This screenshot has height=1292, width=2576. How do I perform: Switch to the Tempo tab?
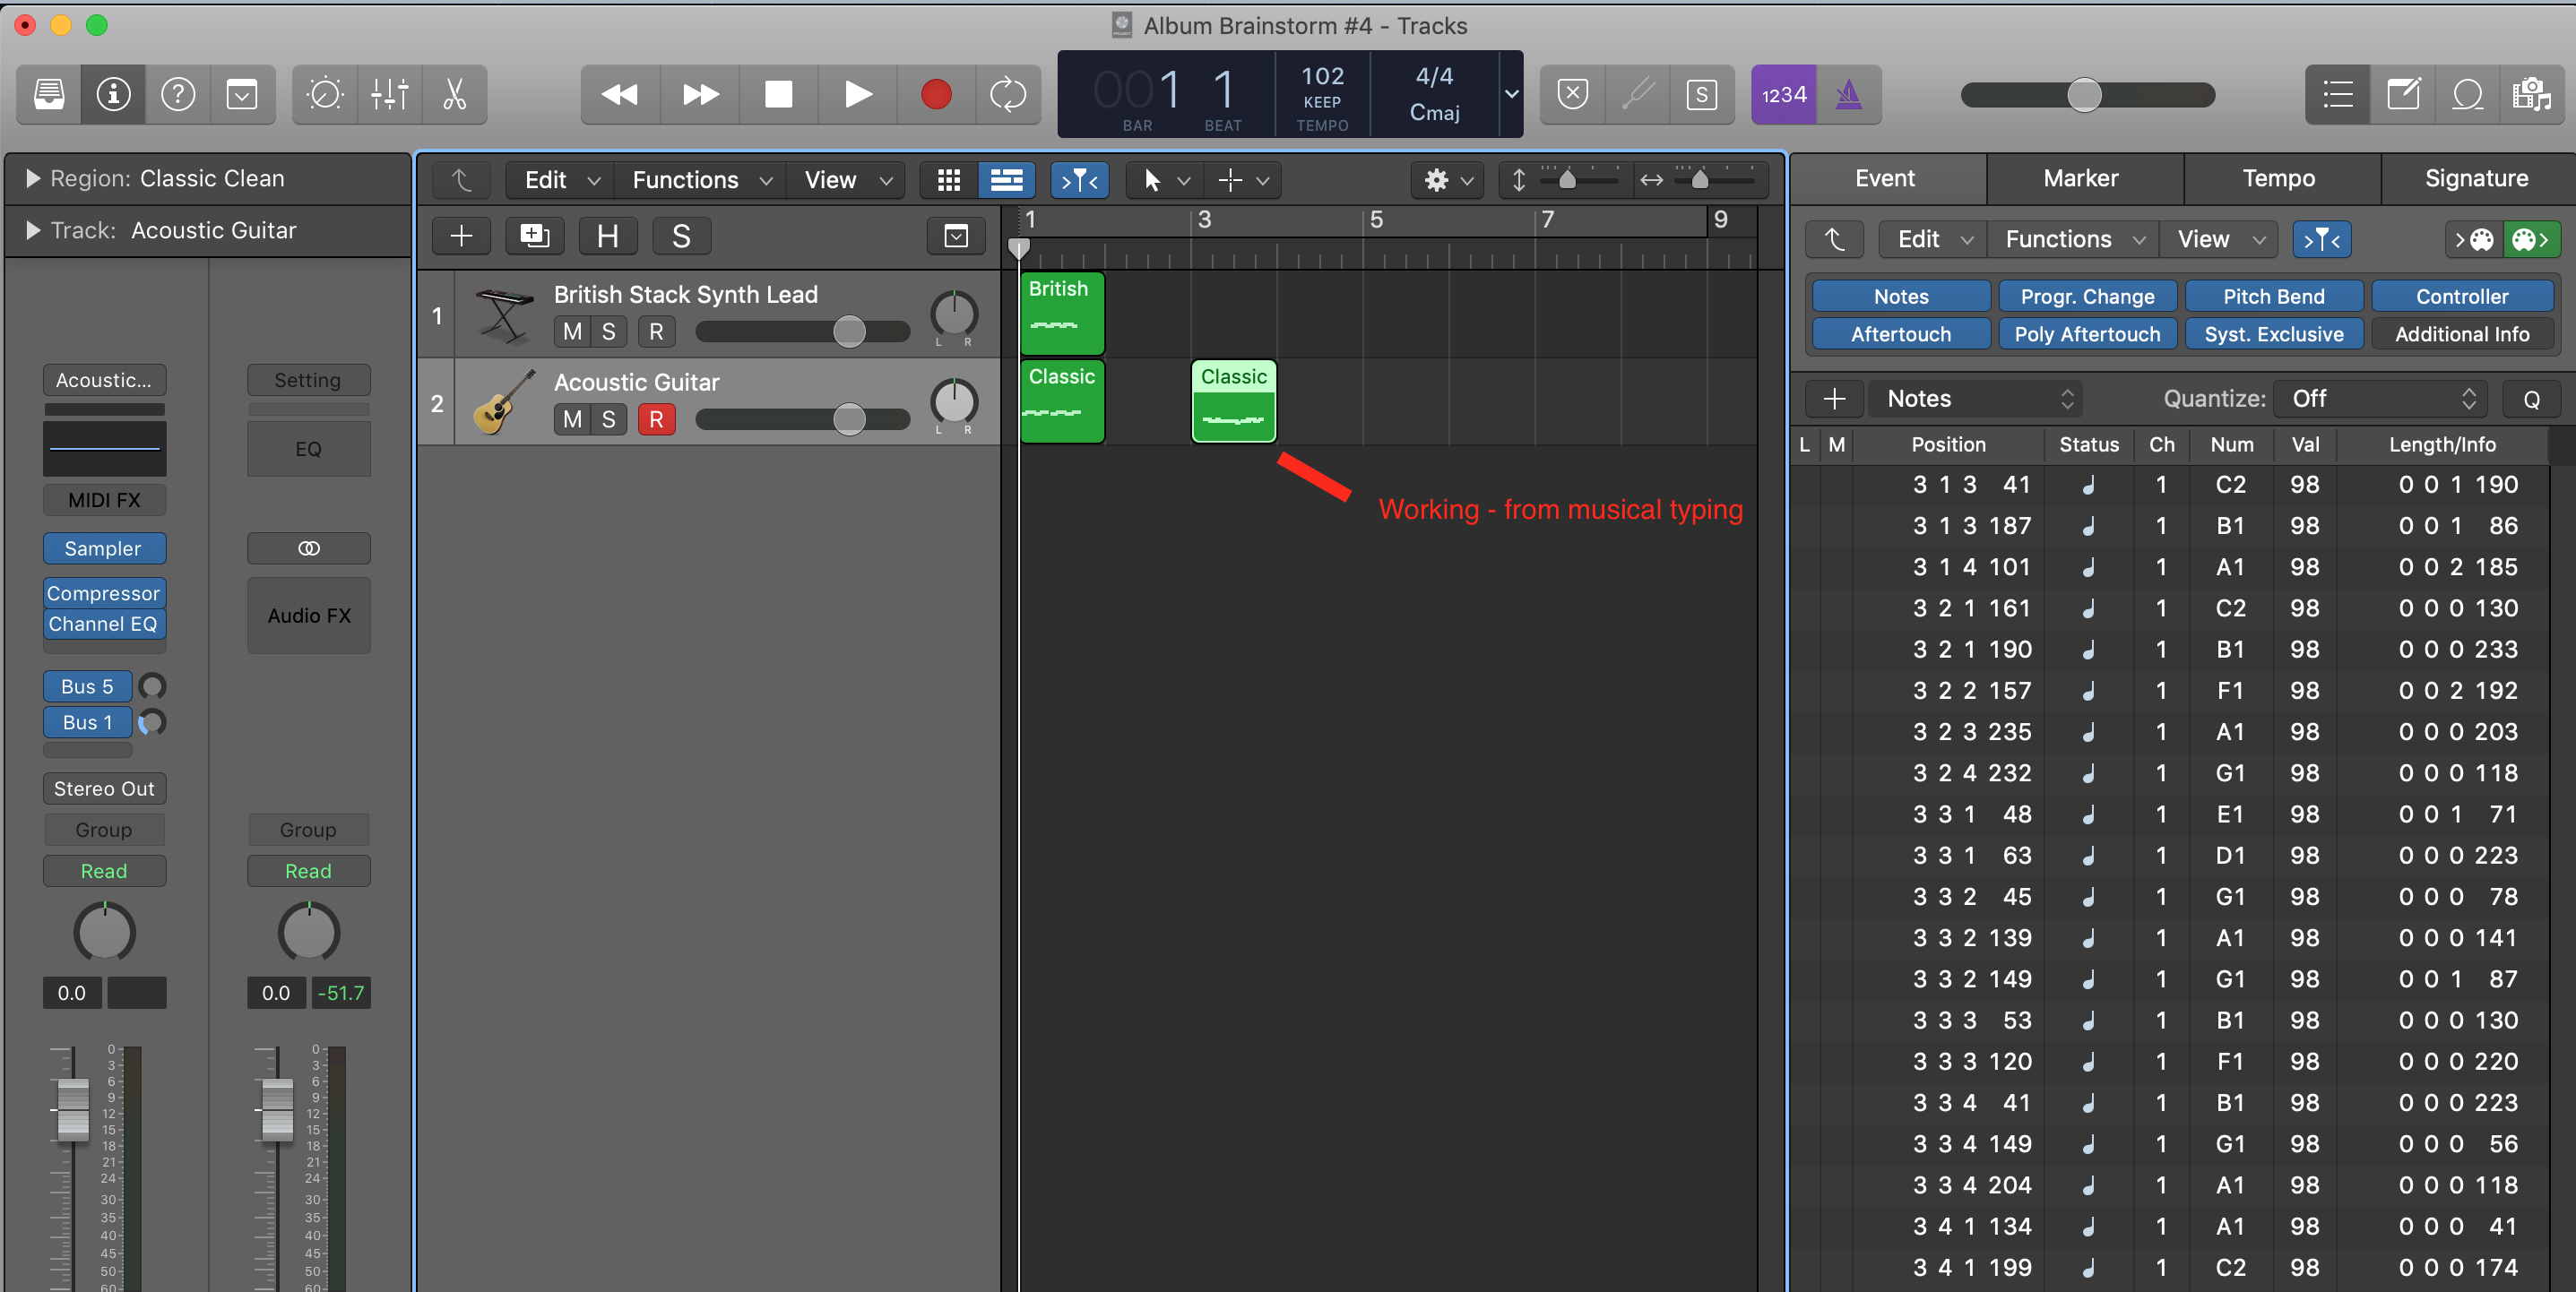coord(2278,178)
